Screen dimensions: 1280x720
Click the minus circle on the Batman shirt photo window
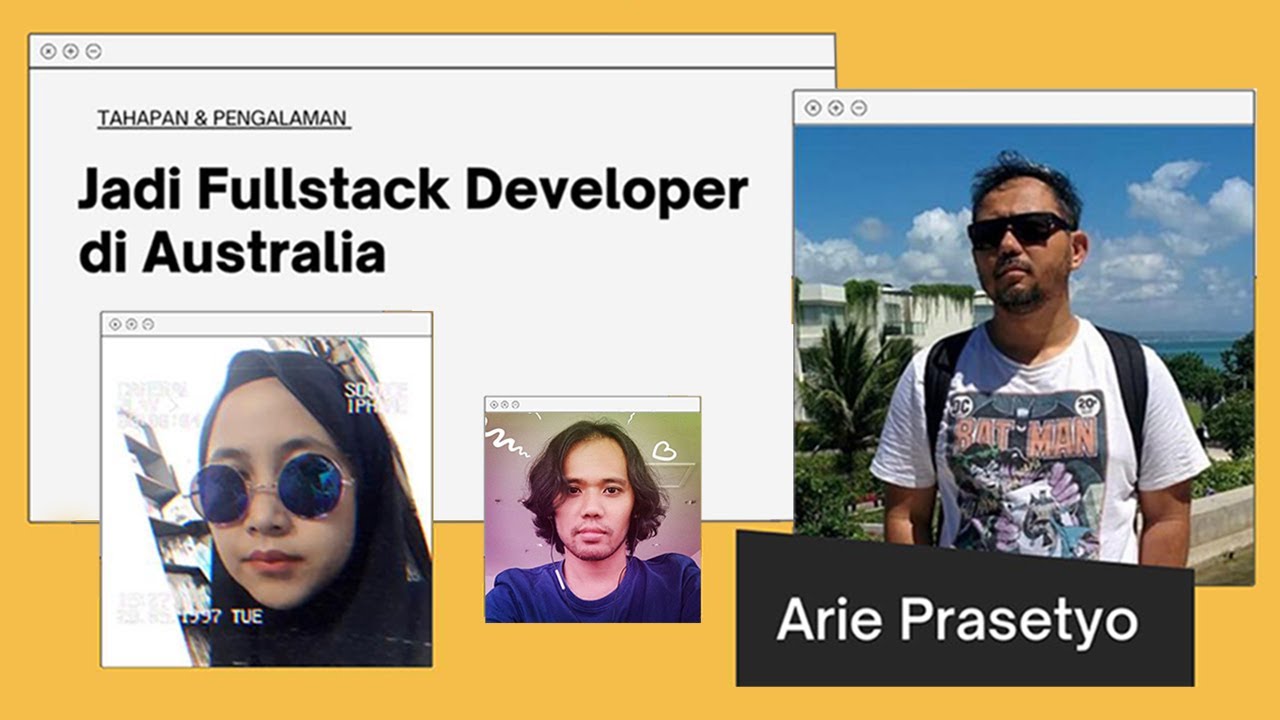tap(859, 108)
